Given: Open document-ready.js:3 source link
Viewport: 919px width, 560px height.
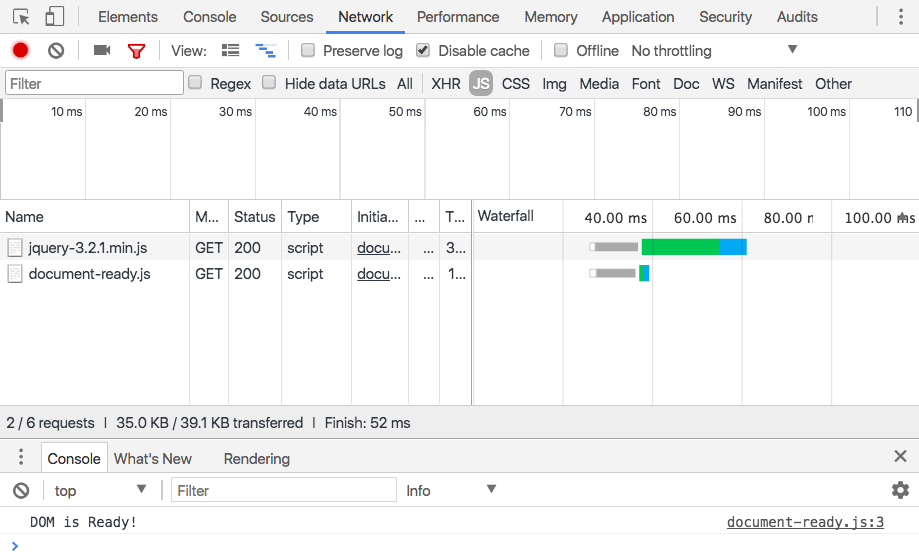Looking at the screenshot, I should tap(805, 522).
